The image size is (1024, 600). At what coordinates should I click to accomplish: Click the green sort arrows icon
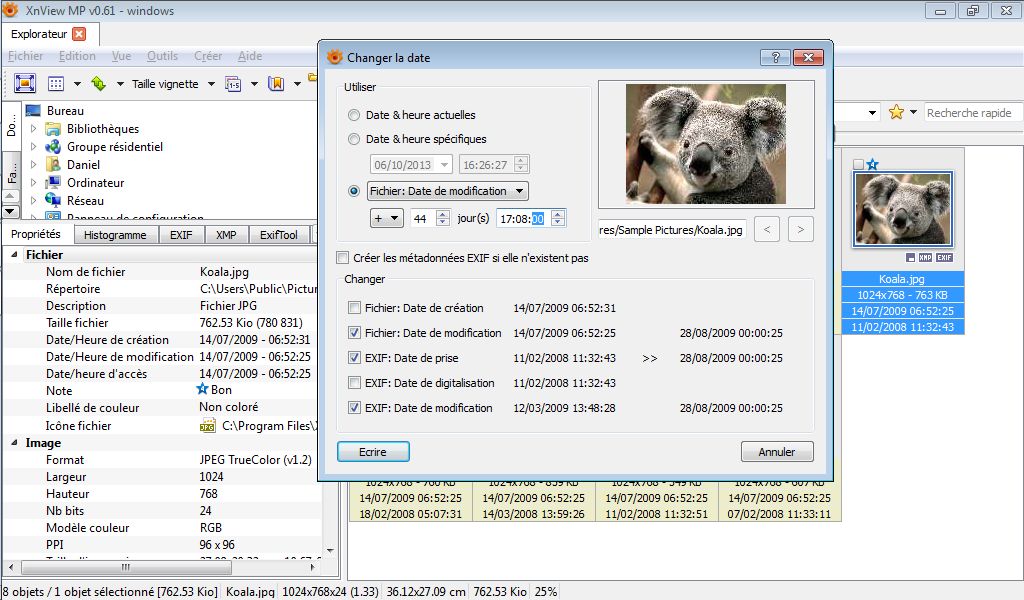click(98, 84)
